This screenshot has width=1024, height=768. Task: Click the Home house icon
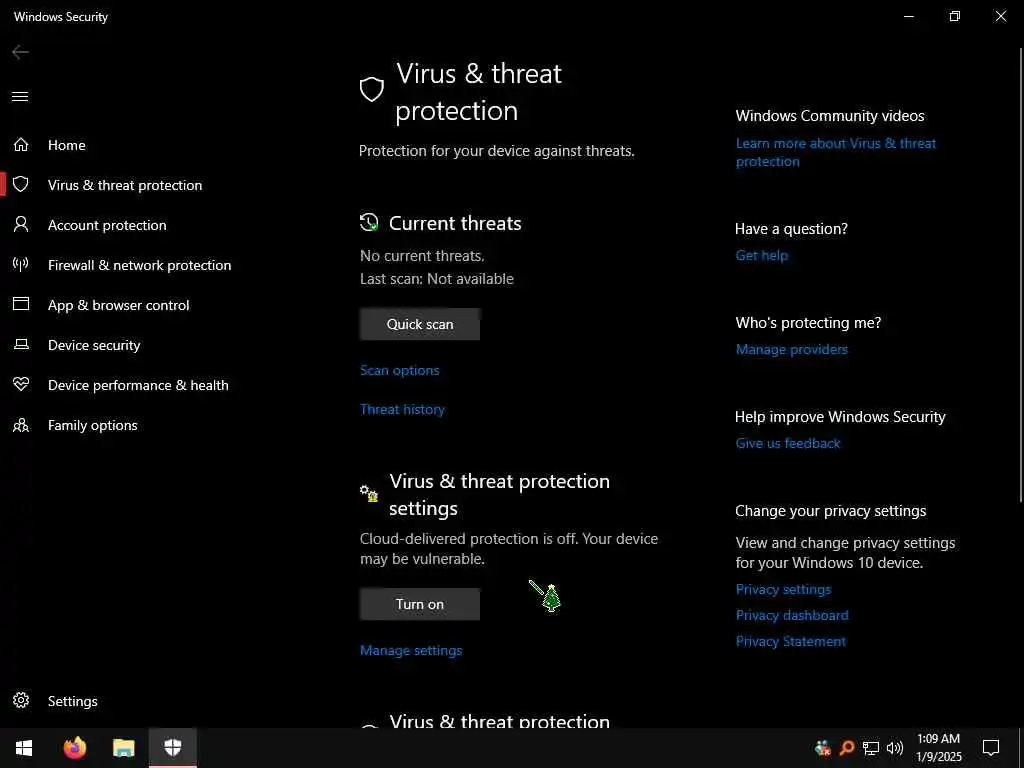pyautogui.click(x=21, y=144)
